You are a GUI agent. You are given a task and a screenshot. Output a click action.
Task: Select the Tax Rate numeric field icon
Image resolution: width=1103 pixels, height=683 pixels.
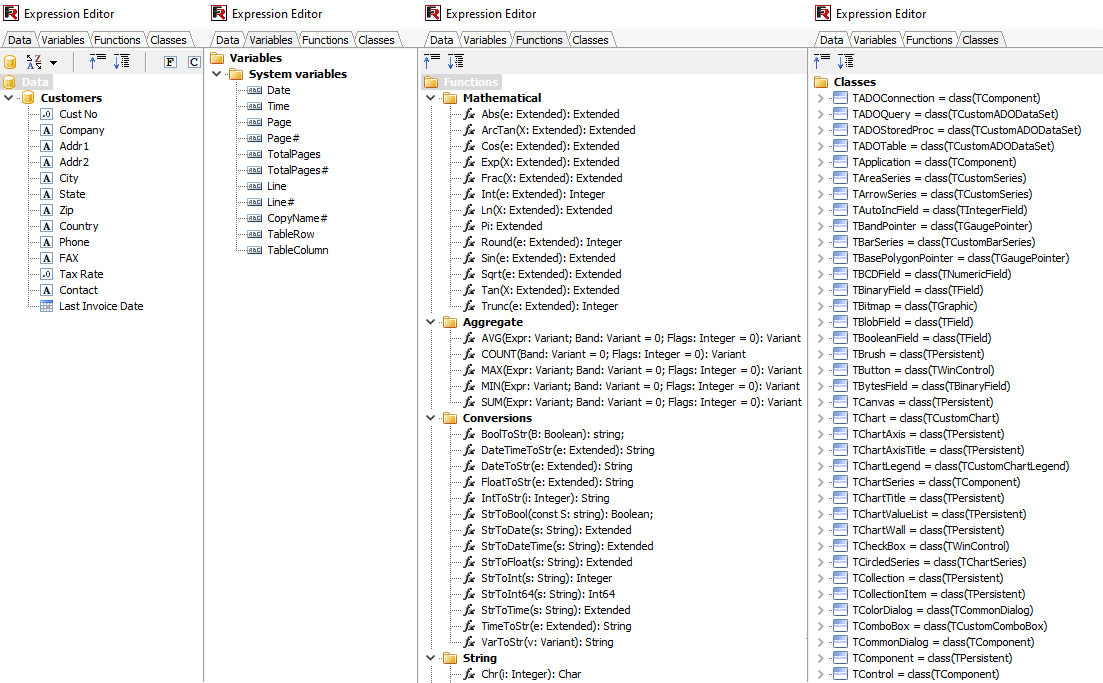[46, 274]
